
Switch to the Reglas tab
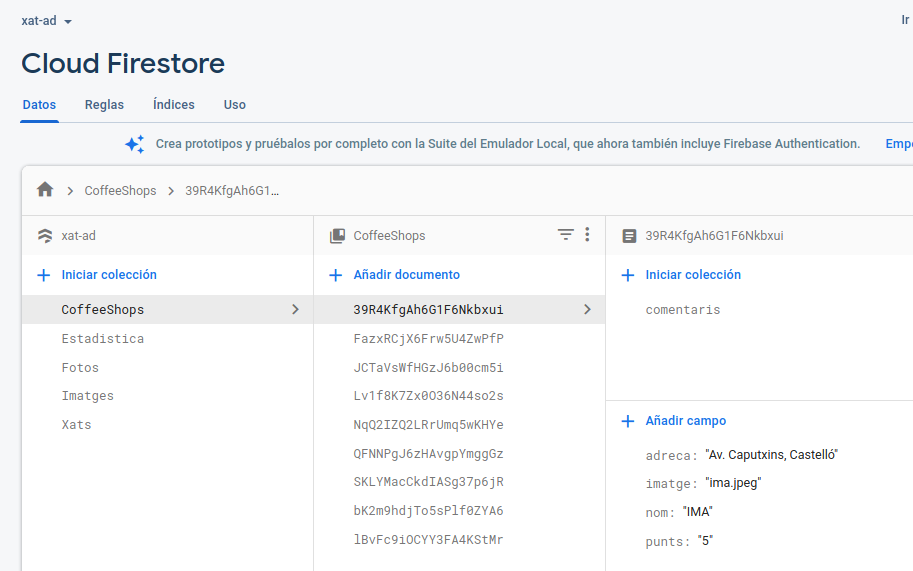click(x=104, y=105)
